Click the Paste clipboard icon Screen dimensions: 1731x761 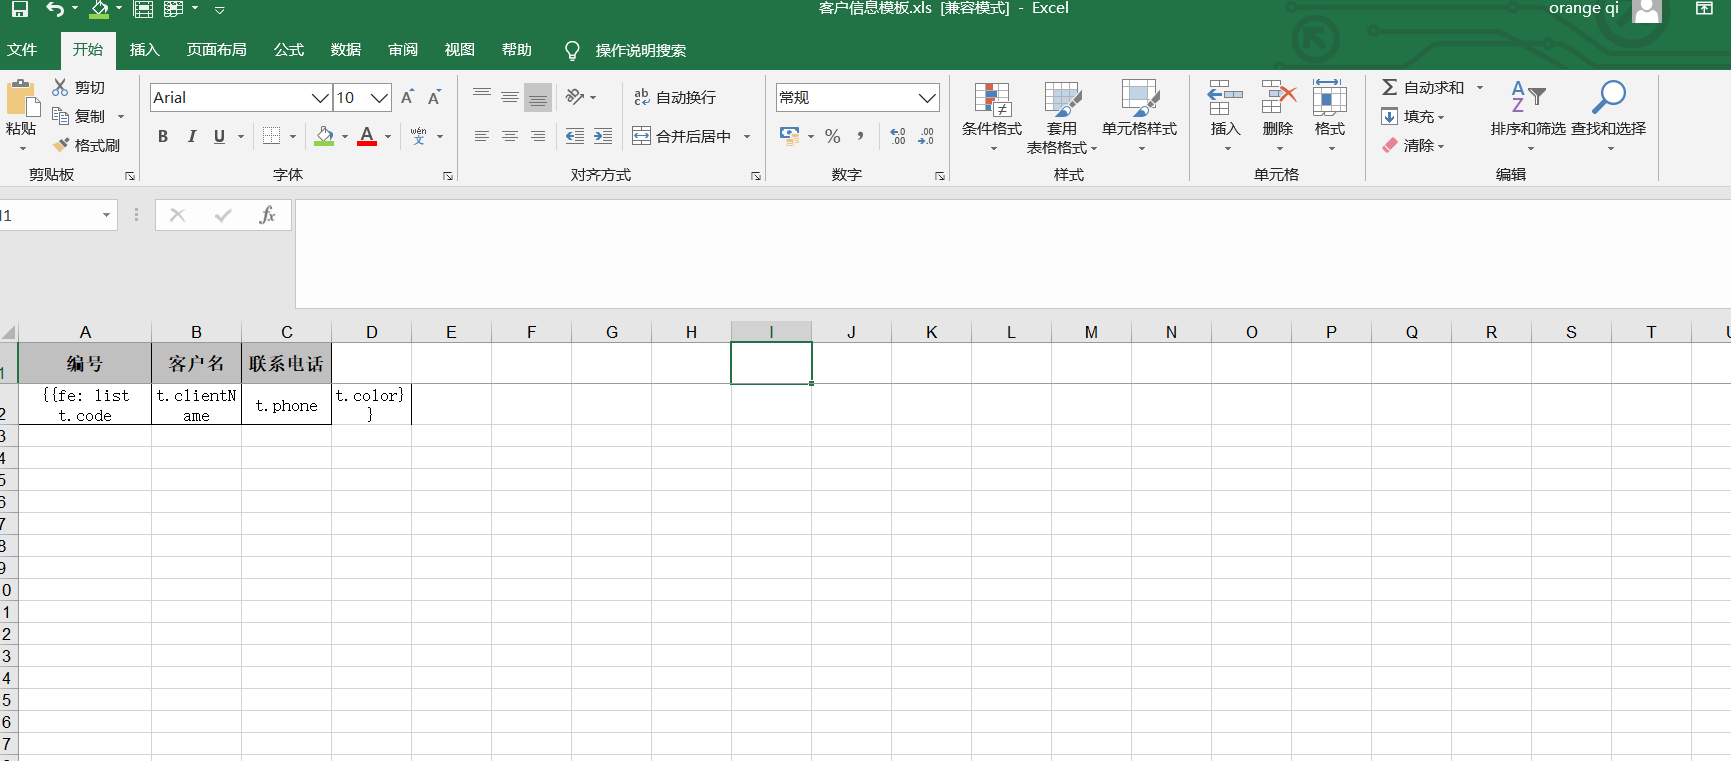[23, 99]
